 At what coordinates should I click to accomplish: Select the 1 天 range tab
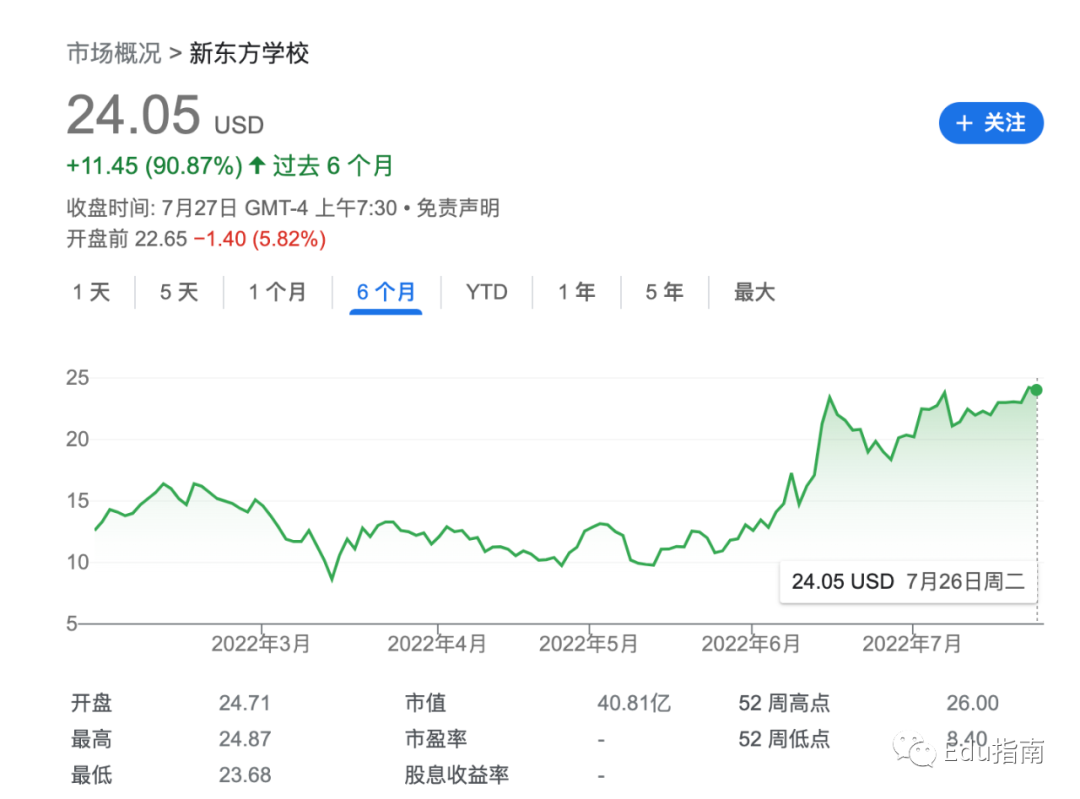click(x=92, y=292)
